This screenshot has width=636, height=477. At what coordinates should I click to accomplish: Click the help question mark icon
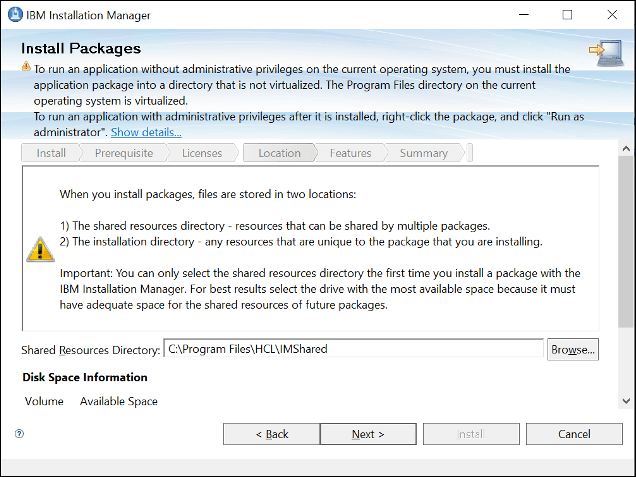pyautogui.click(x=19, y=434)
